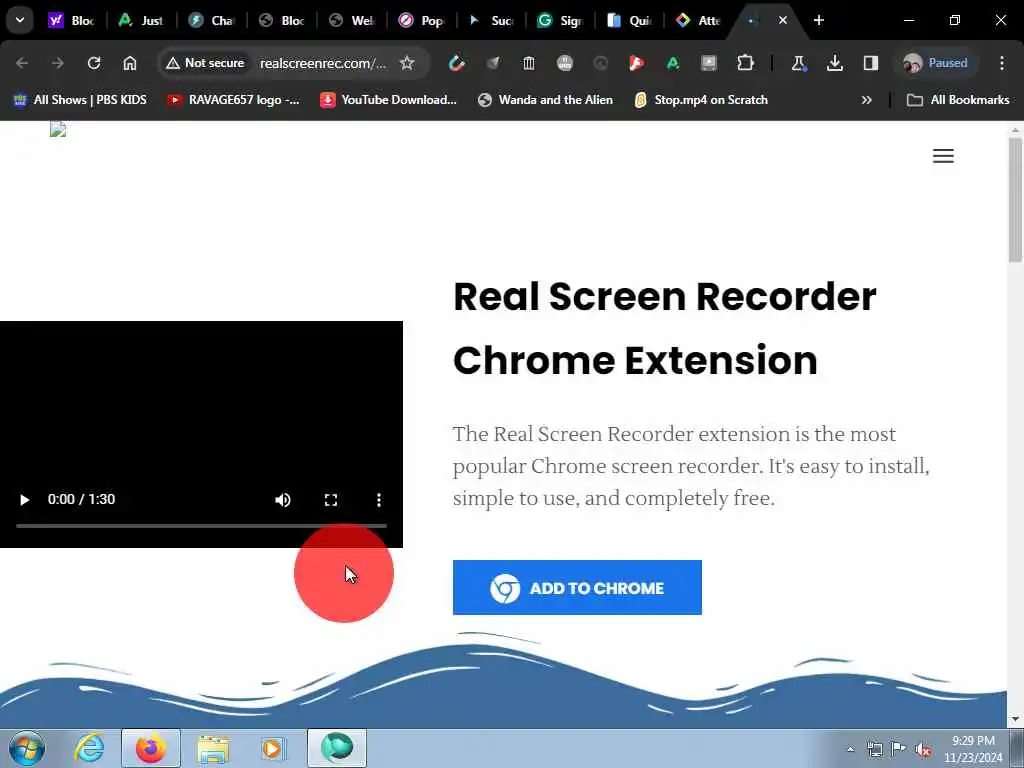Open the Action Center flag icon
1024x768 pixels.
pos(899,749)
